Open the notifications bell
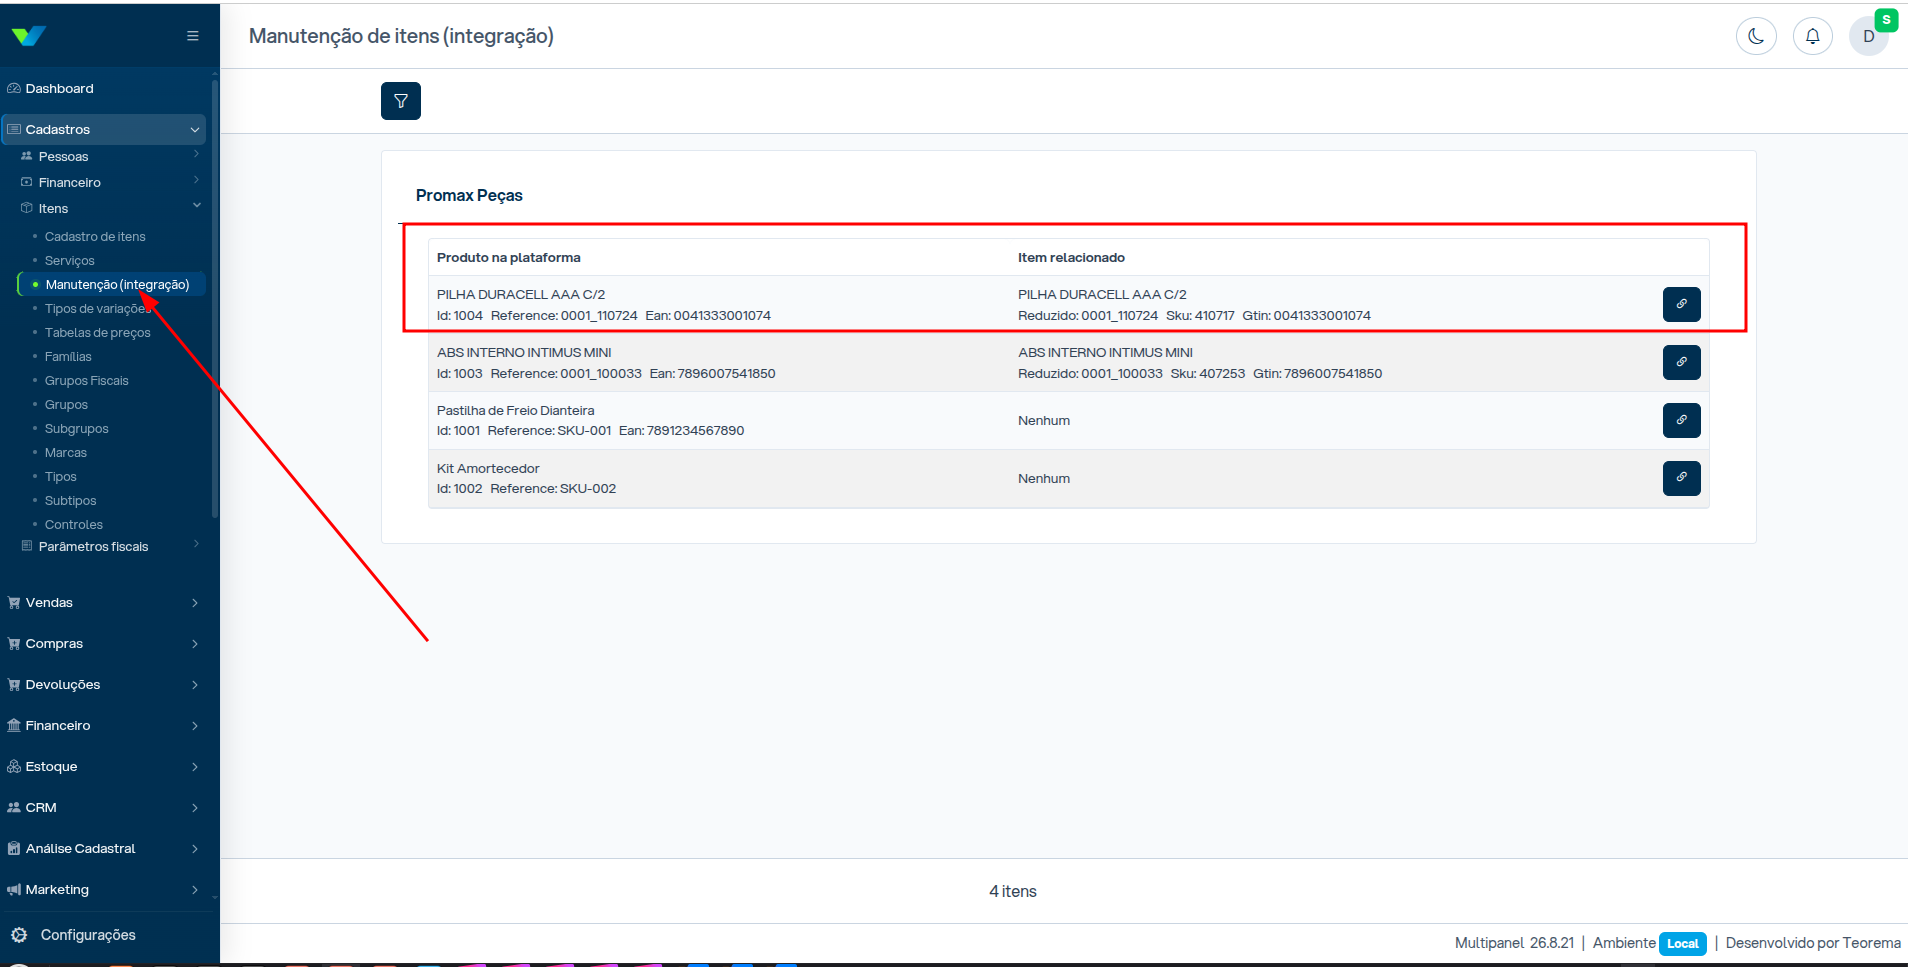The image size is (1908, 967). pyautogui.click(x=1812, y=36)
